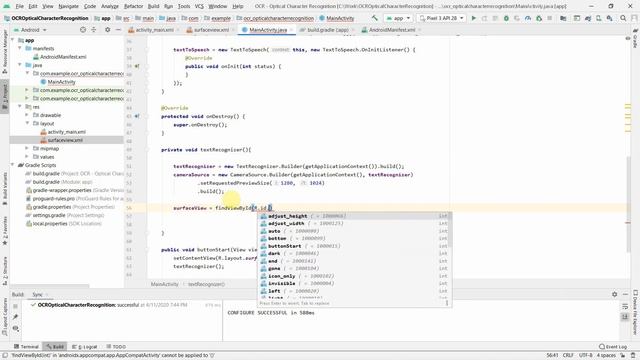Choose invisible from completion list
The width and height of the screenshot is (640, 360).
[354, 283]
